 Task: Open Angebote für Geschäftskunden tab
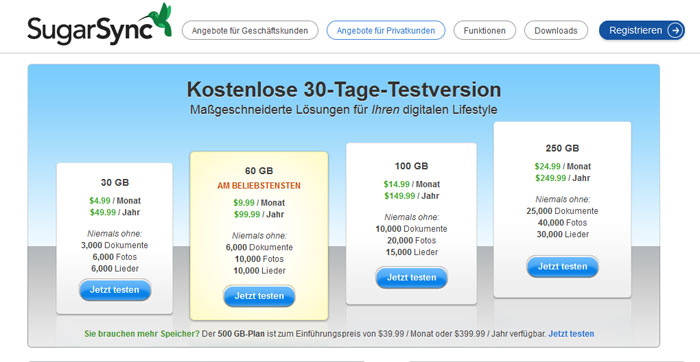click(x=250, y=30)
